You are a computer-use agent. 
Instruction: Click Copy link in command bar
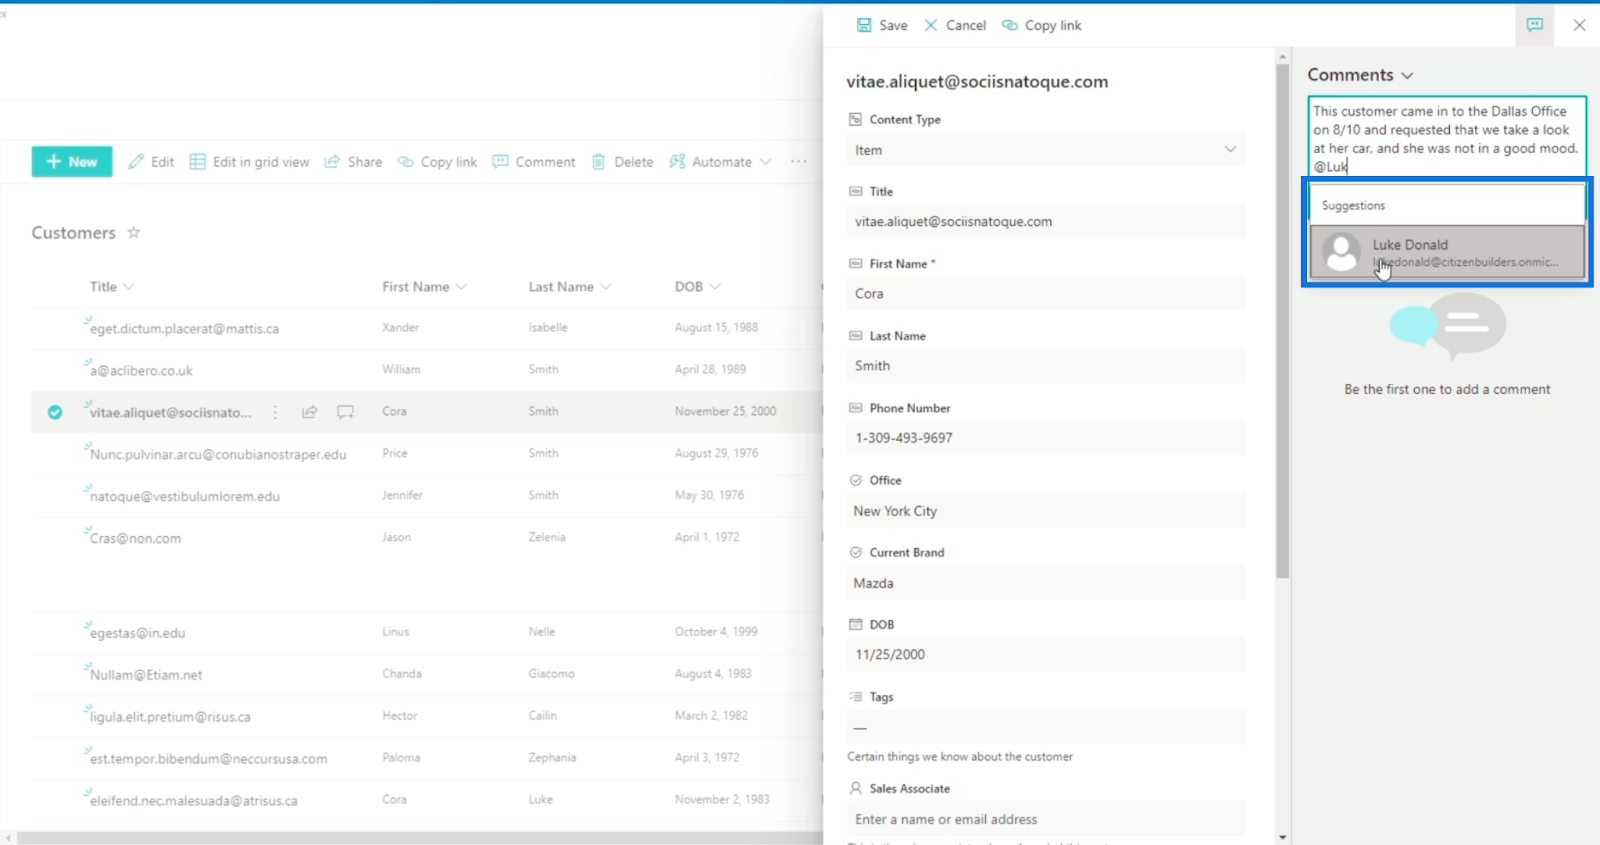(x=438, y=162)
